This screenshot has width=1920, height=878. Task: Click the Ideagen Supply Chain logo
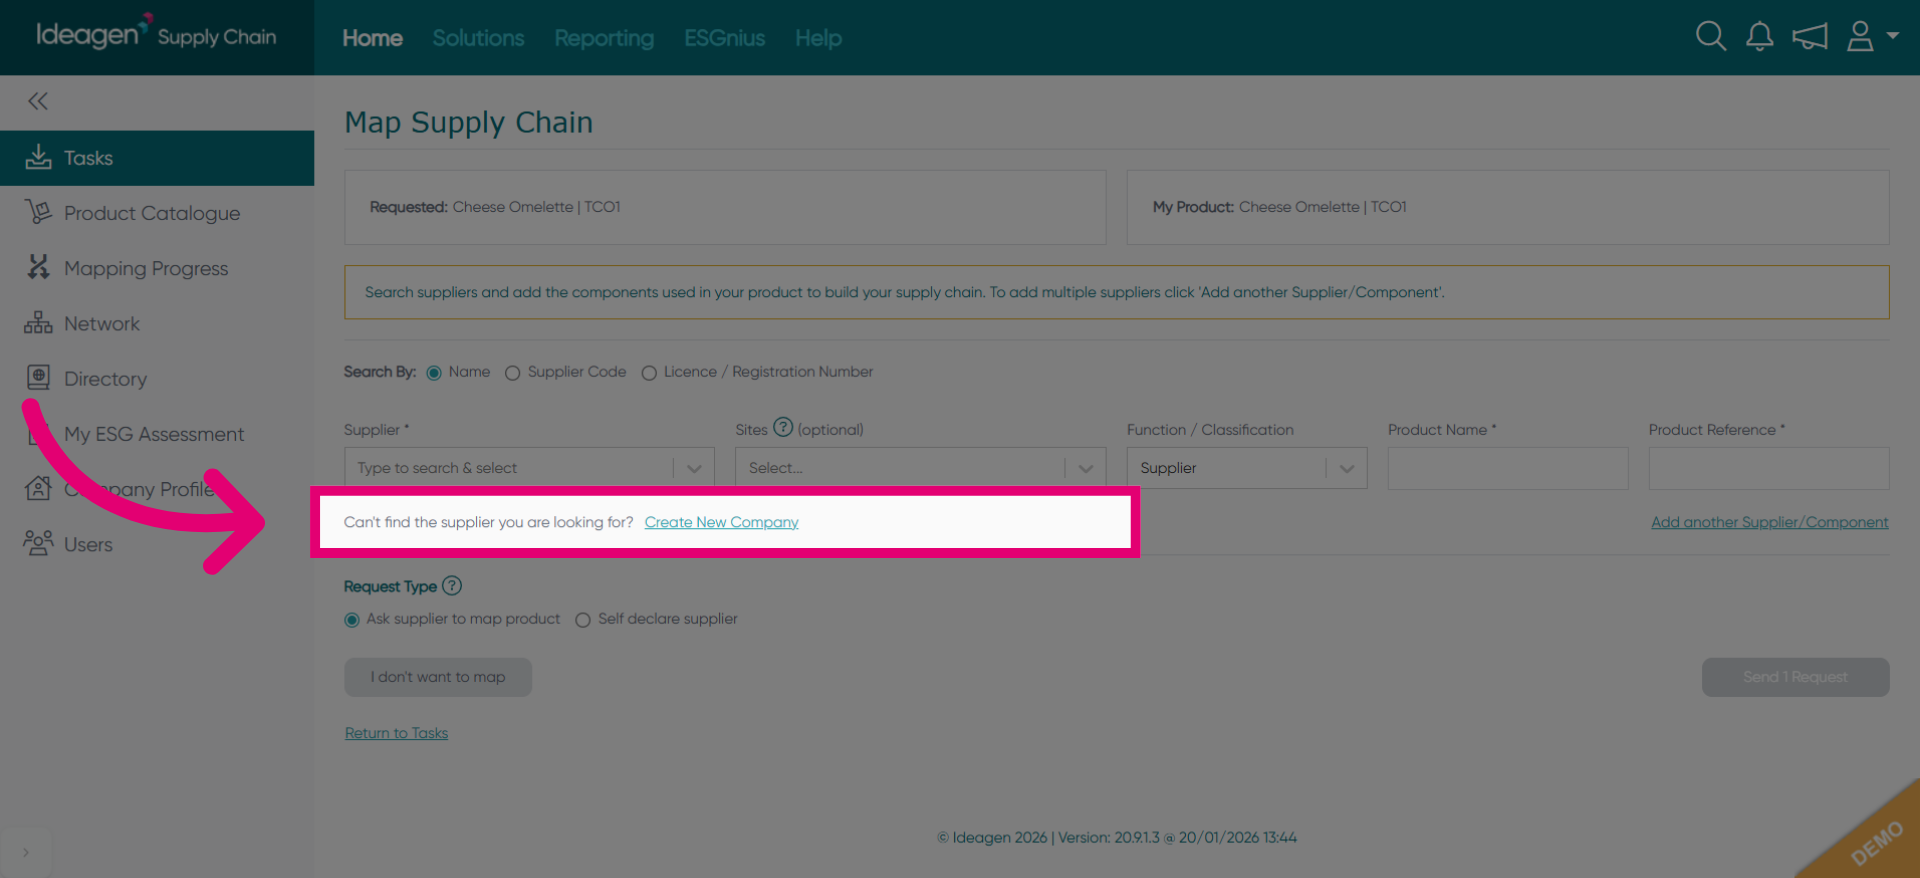tap(156, 35)
